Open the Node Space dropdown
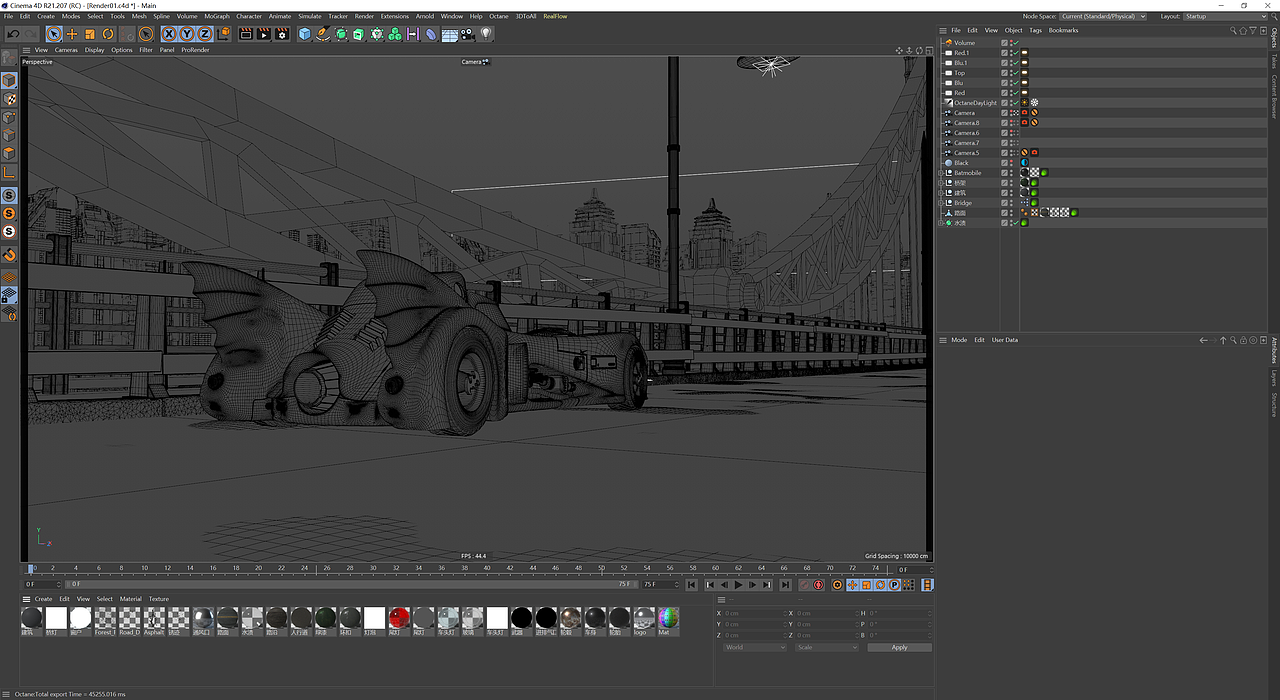The image size is (1280, 700). (x=1103, y=16)
